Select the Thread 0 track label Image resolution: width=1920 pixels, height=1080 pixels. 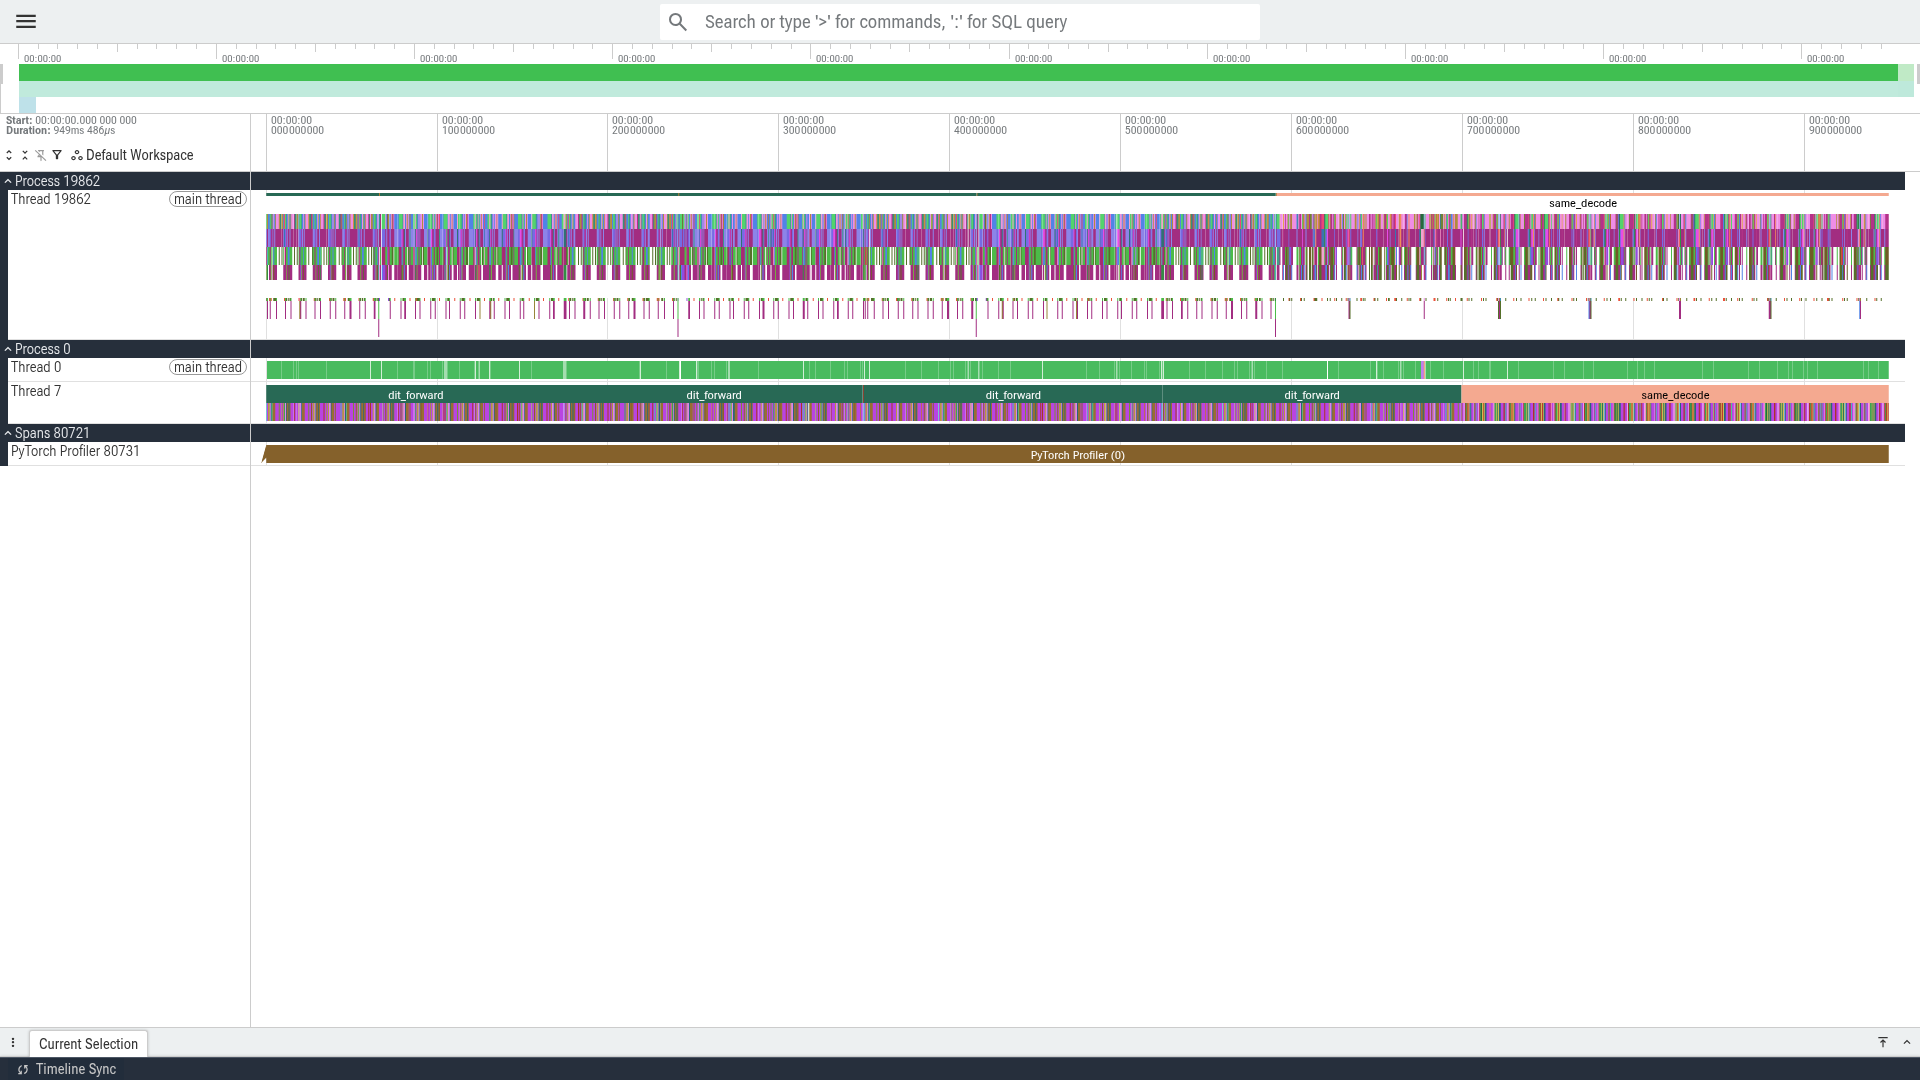[36, 367]
